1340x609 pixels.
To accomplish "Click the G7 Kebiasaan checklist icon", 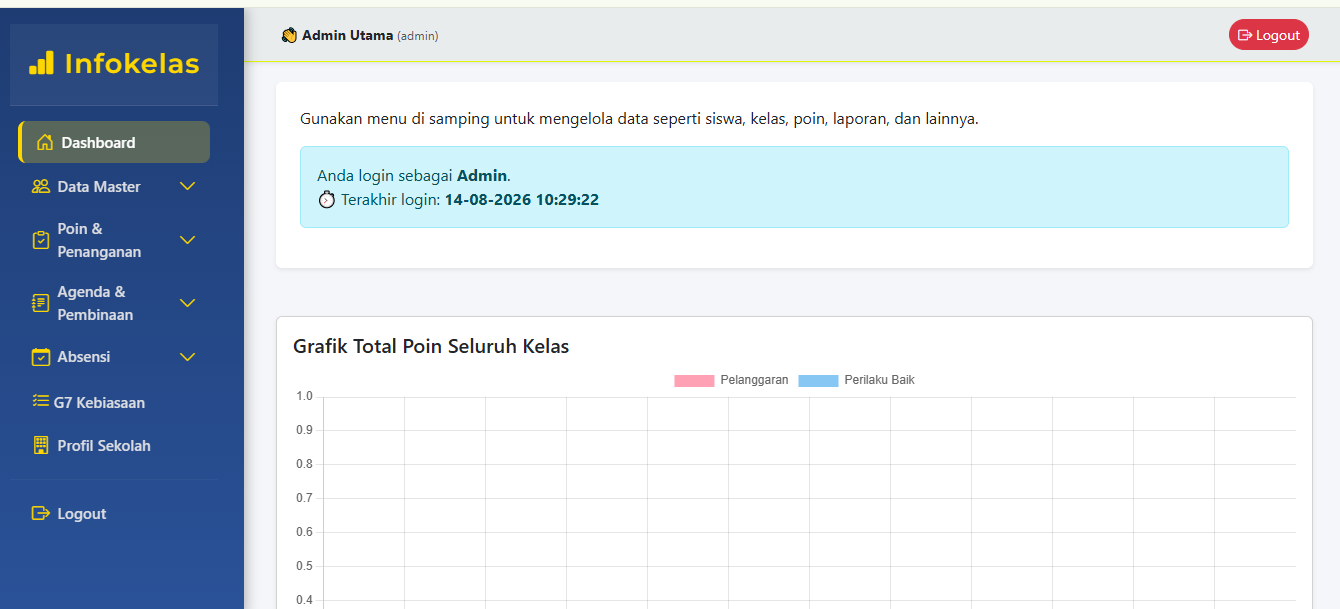I will (x=41, y=401).
